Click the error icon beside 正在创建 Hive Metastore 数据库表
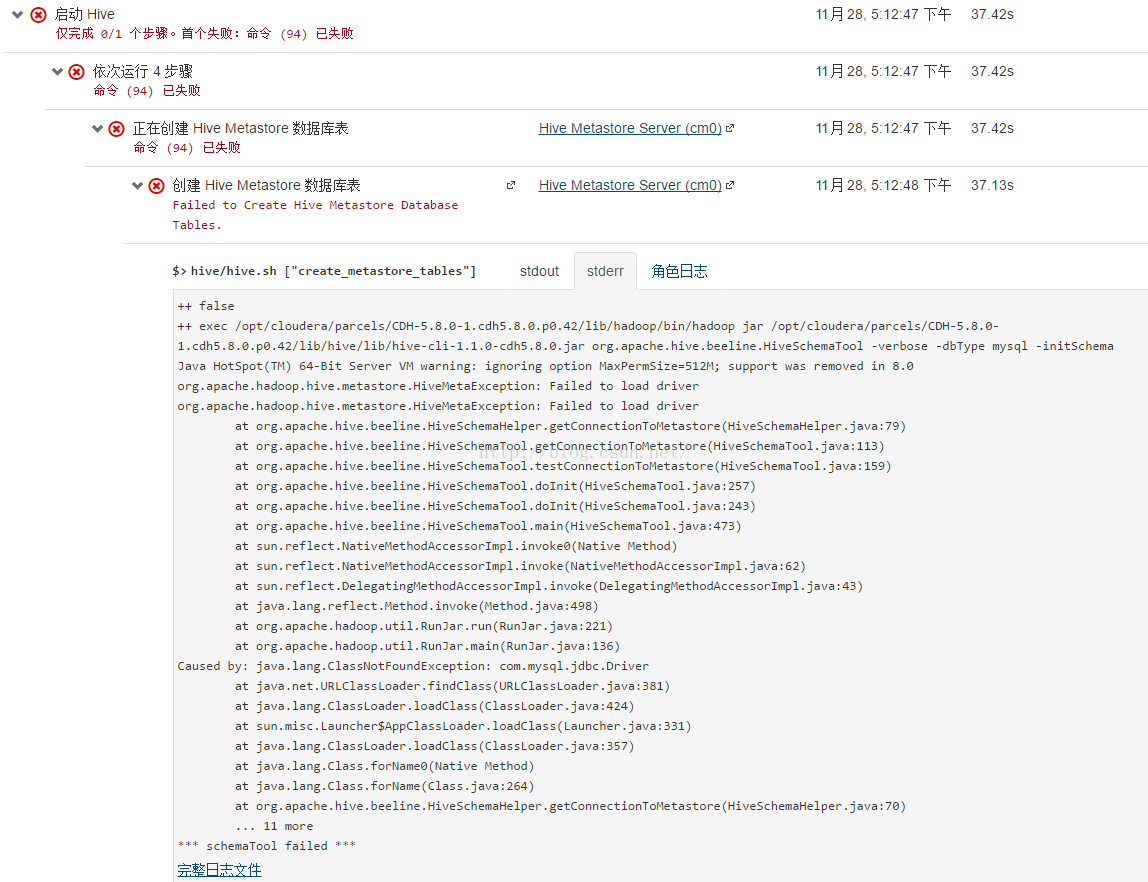The height and width of the screenshot is (882, 1148). point(116,129)
